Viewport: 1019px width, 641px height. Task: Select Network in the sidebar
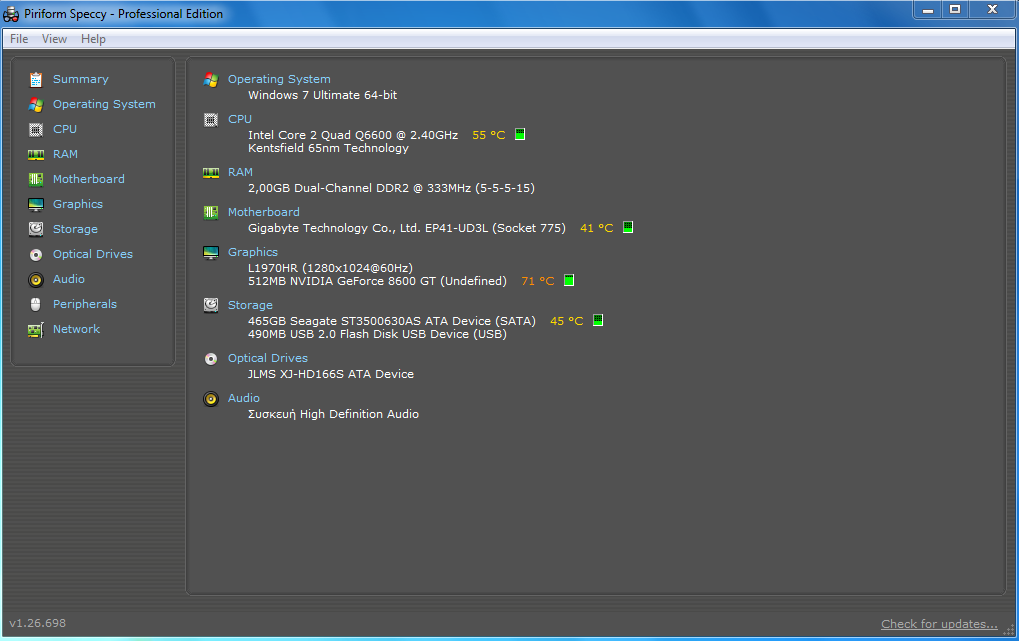77,329
